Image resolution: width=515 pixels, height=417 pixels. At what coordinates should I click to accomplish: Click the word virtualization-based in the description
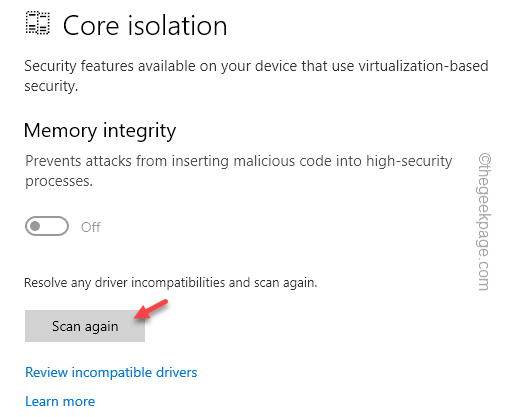pos(423,66)
